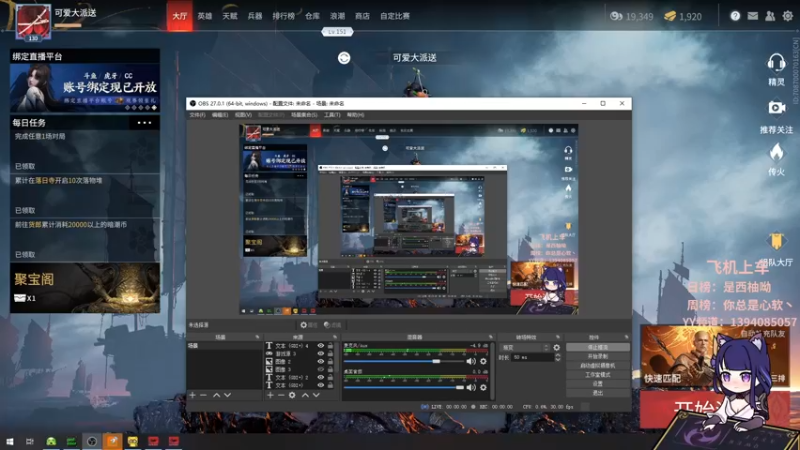This screenshot has width=800, height=450.
Task: Toggle lock on 图像 2 source
Action: (330, 361)
